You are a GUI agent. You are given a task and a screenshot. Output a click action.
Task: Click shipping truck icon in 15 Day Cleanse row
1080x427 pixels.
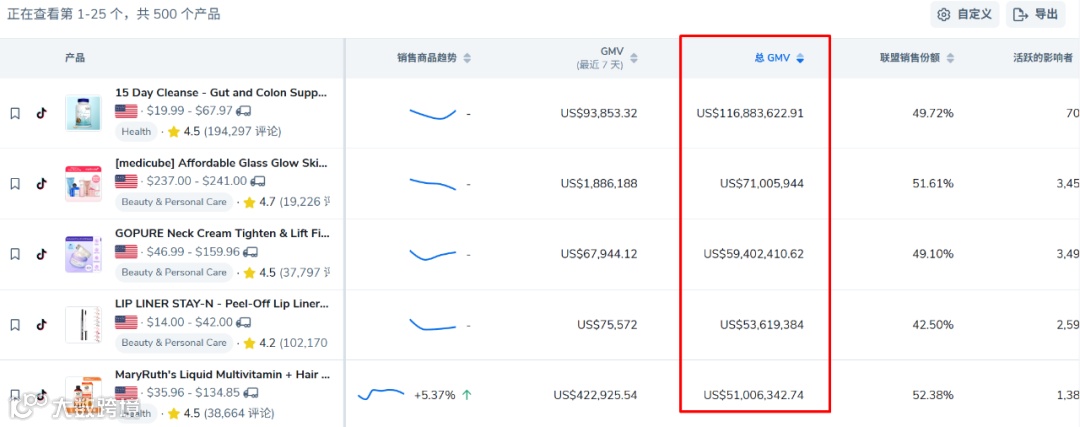pos(243,111)
